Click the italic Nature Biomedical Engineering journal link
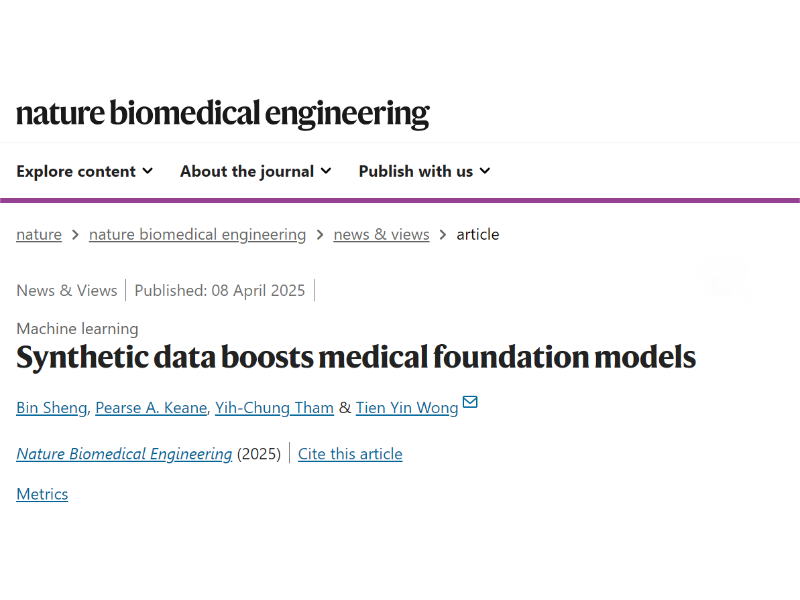This screenshot has width=800, height=600. tap(124, 454)
